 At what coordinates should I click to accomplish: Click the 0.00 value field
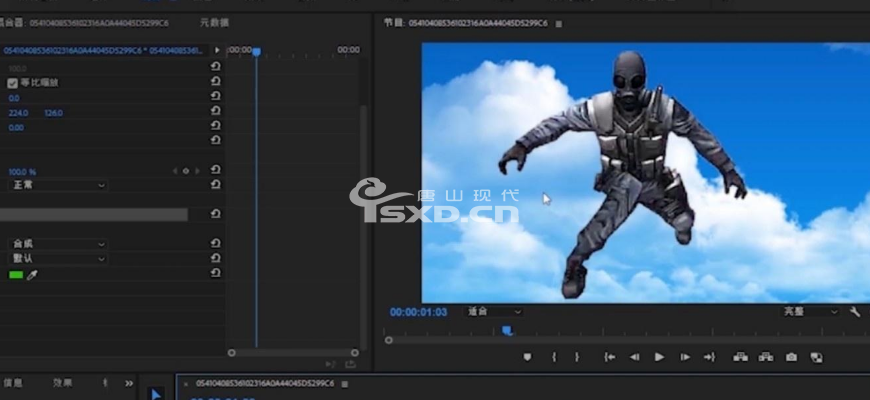coord(16,128)
